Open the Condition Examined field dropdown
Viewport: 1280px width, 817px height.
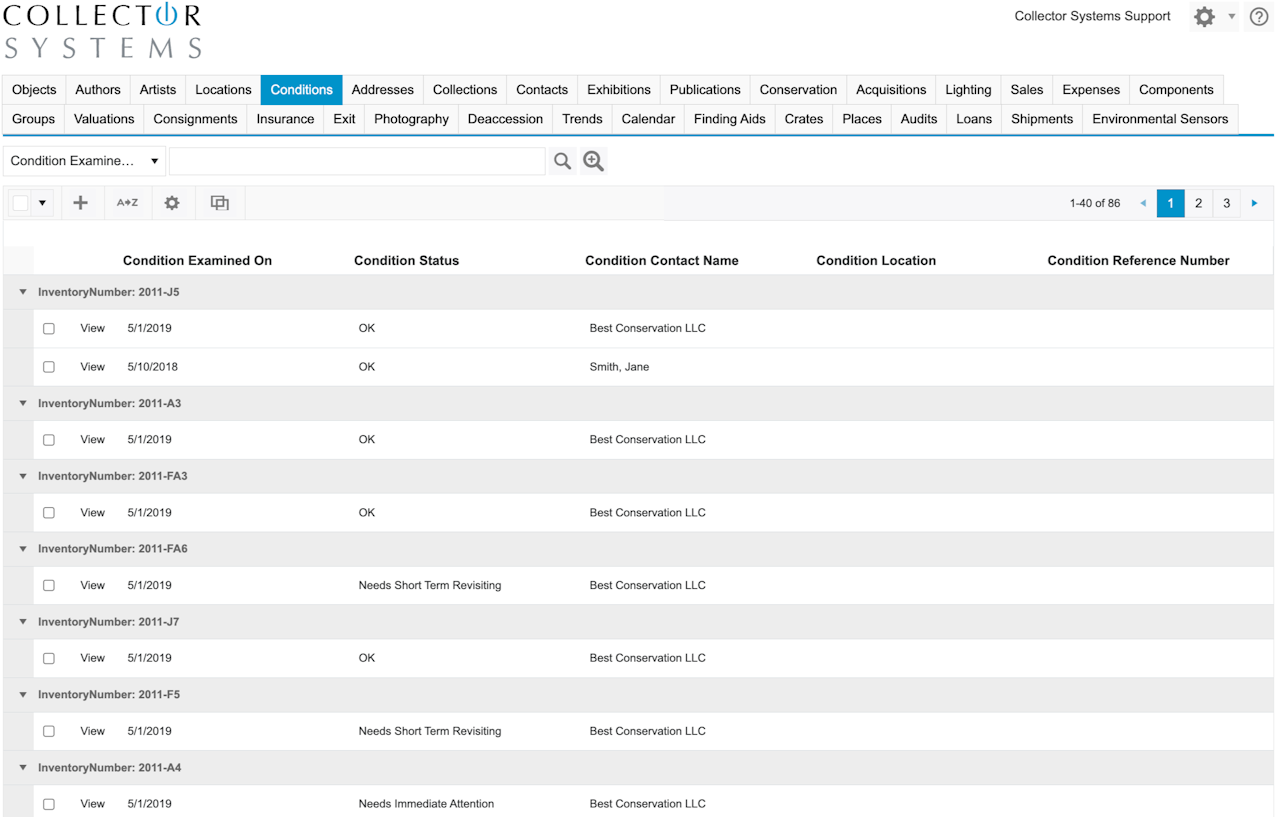tap(85, 161)
